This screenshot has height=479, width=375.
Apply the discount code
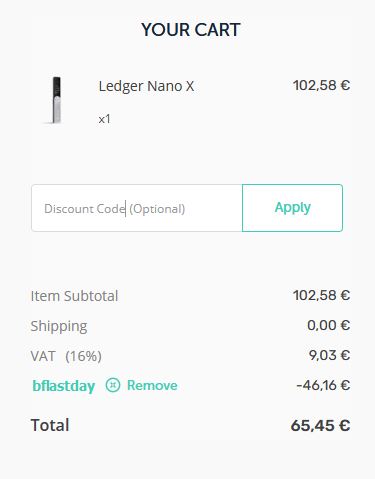[x=292, y=208]
